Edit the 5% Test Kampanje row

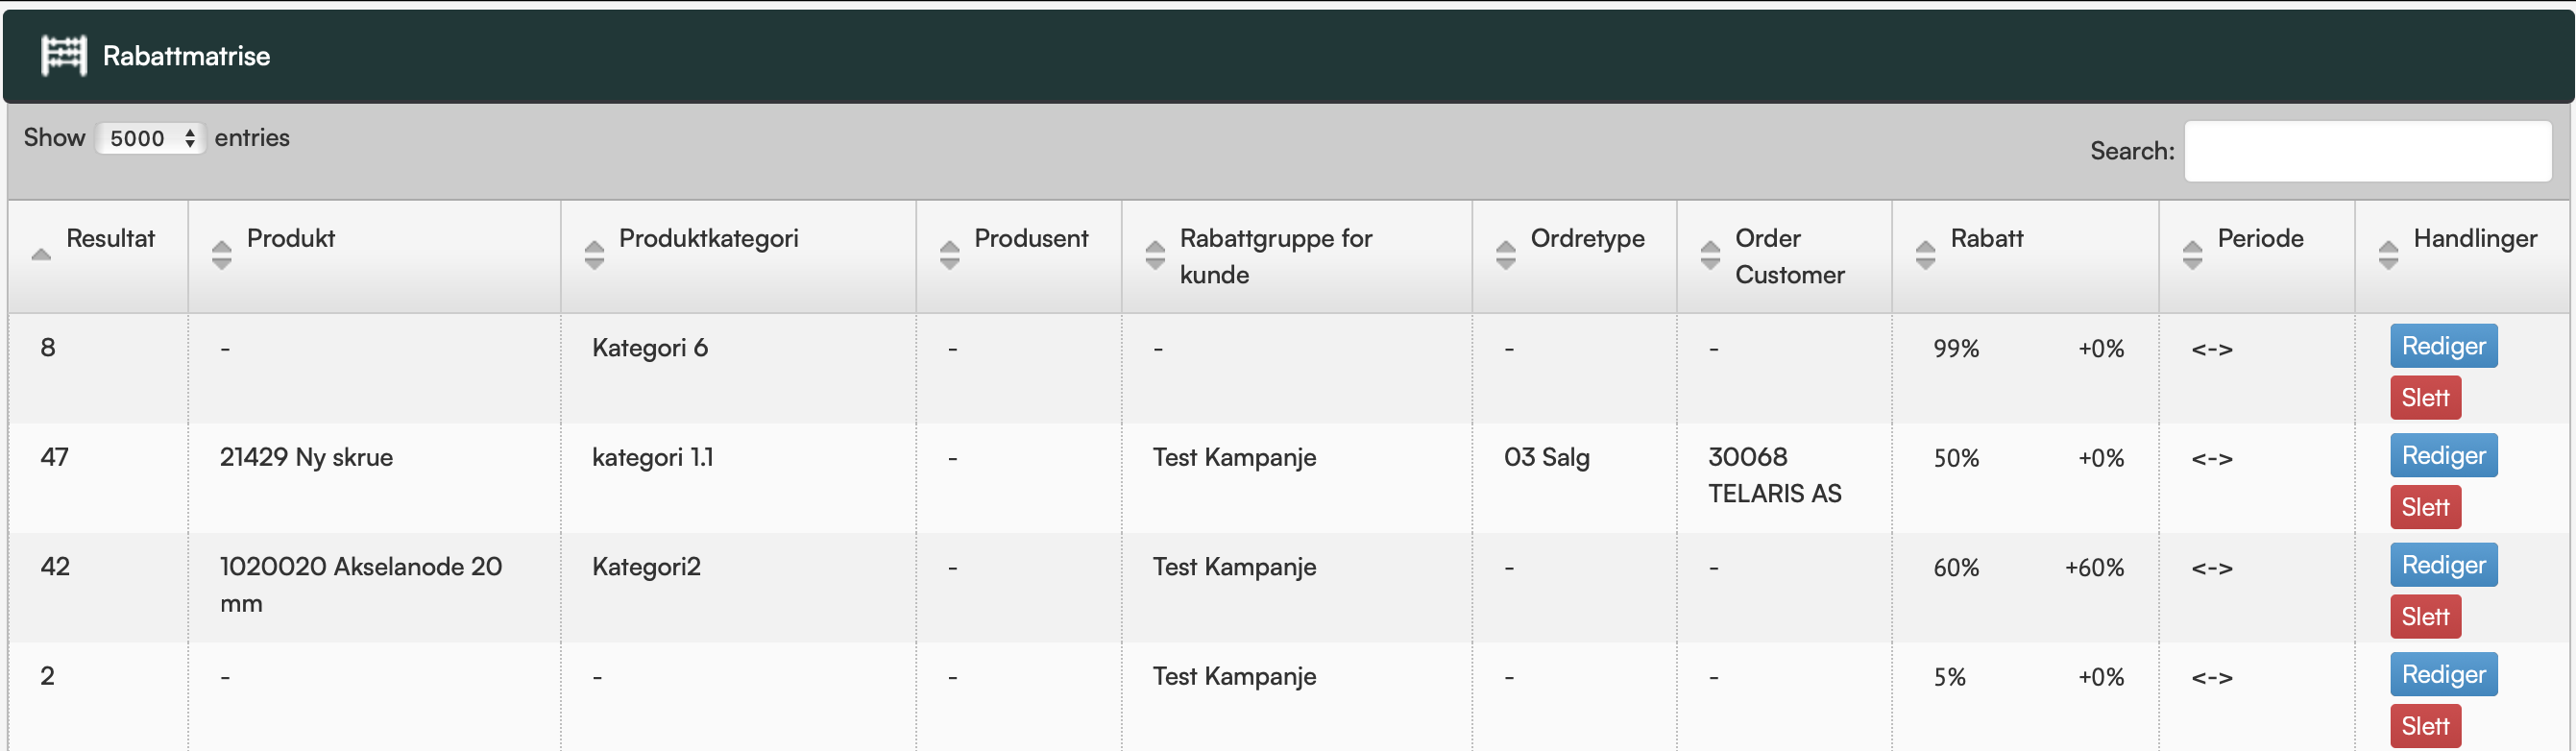pos(2443,675)
